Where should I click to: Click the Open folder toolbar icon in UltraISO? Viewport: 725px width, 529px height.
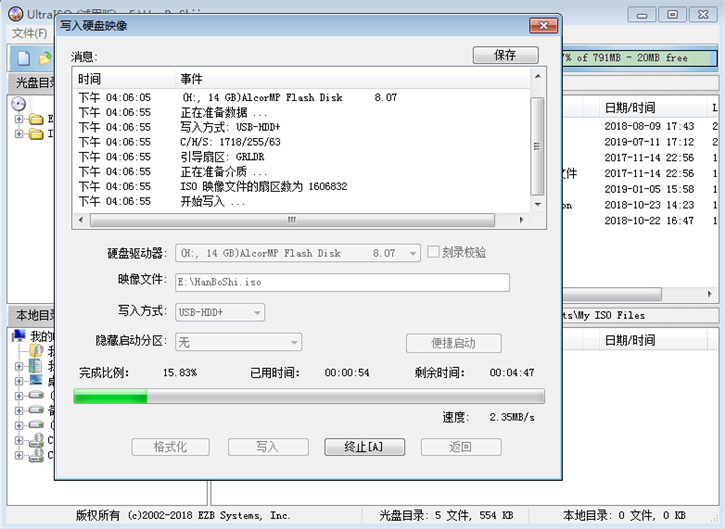(x=45, y=58)
